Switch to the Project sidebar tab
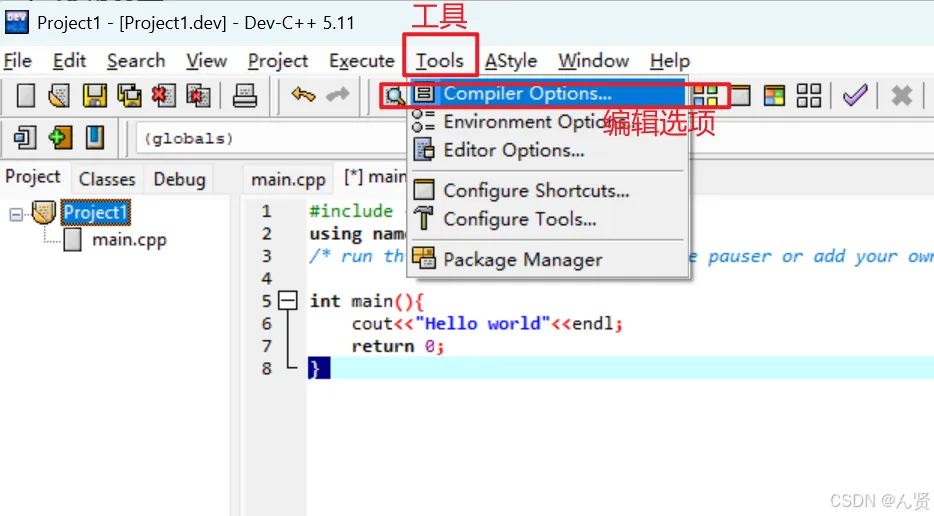Image resolution: width=934 pixels, height=516 pixels. click(x=33, y=177)
